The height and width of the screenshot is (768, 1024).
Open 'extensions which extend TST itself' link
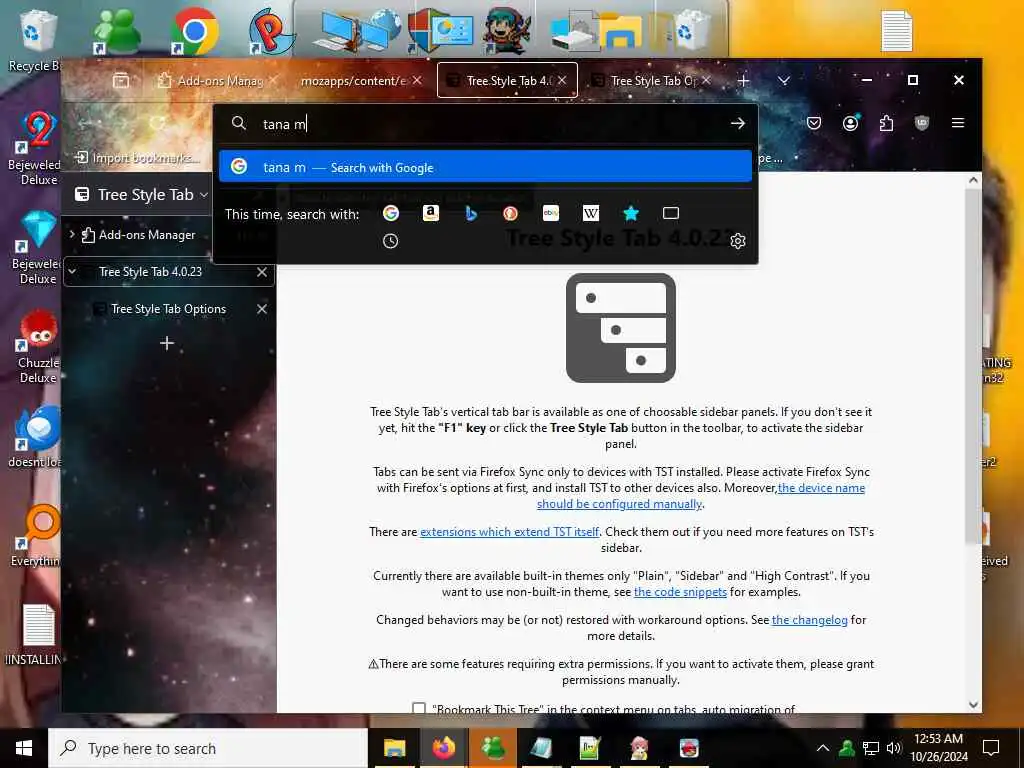click(509, 532)
